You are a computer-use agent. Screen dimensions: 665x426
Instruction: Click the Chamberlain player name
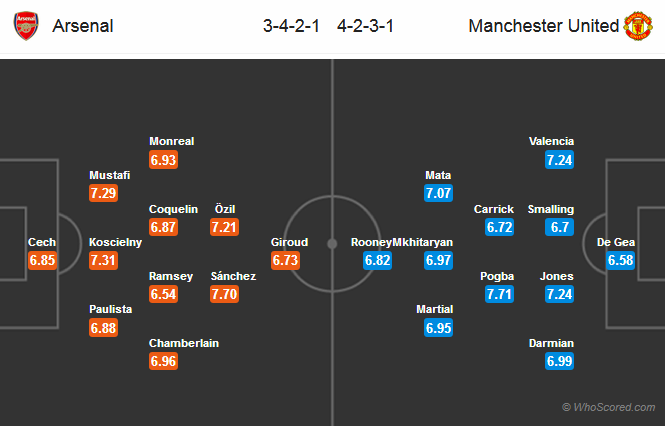click(184, 343)
